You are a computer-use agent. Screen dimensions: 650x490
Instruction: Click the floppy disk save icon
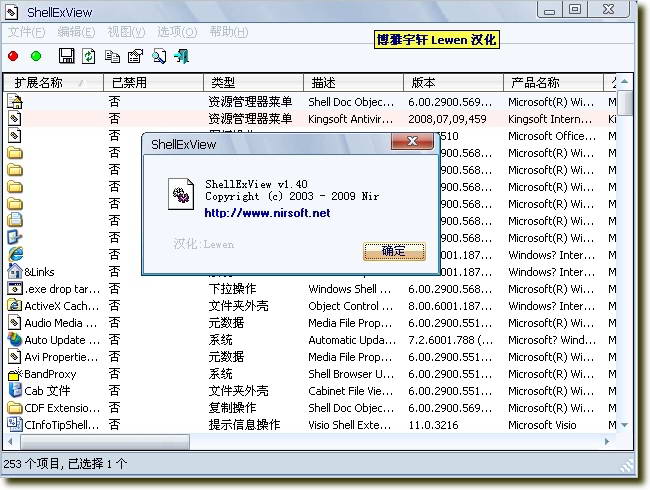(66, 56)
